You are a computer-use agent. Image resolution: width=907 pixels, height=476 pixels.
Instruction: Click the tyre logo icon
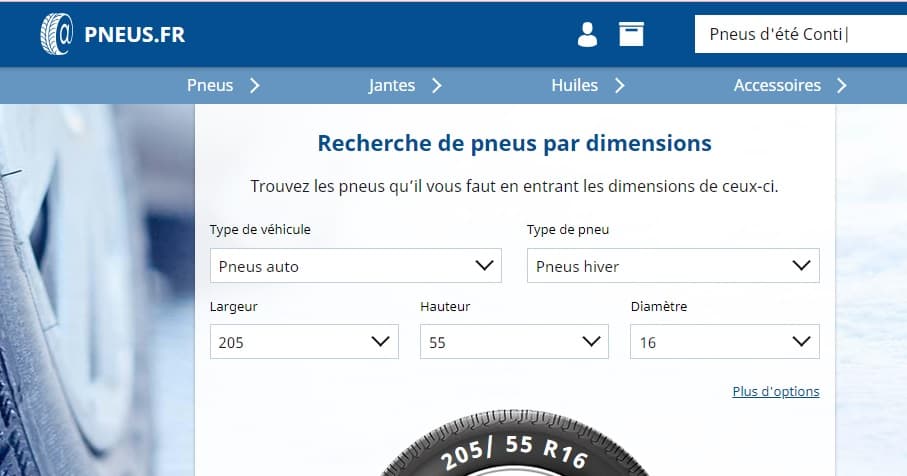tap(56, 34)
